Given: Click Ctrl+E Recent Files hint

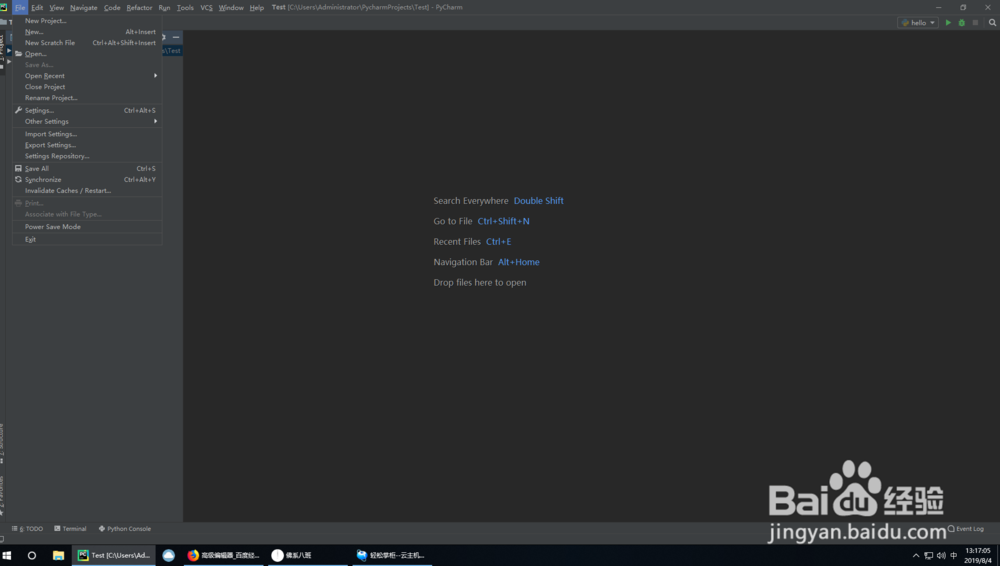Looking at the screenshot, I should point(498,241).
